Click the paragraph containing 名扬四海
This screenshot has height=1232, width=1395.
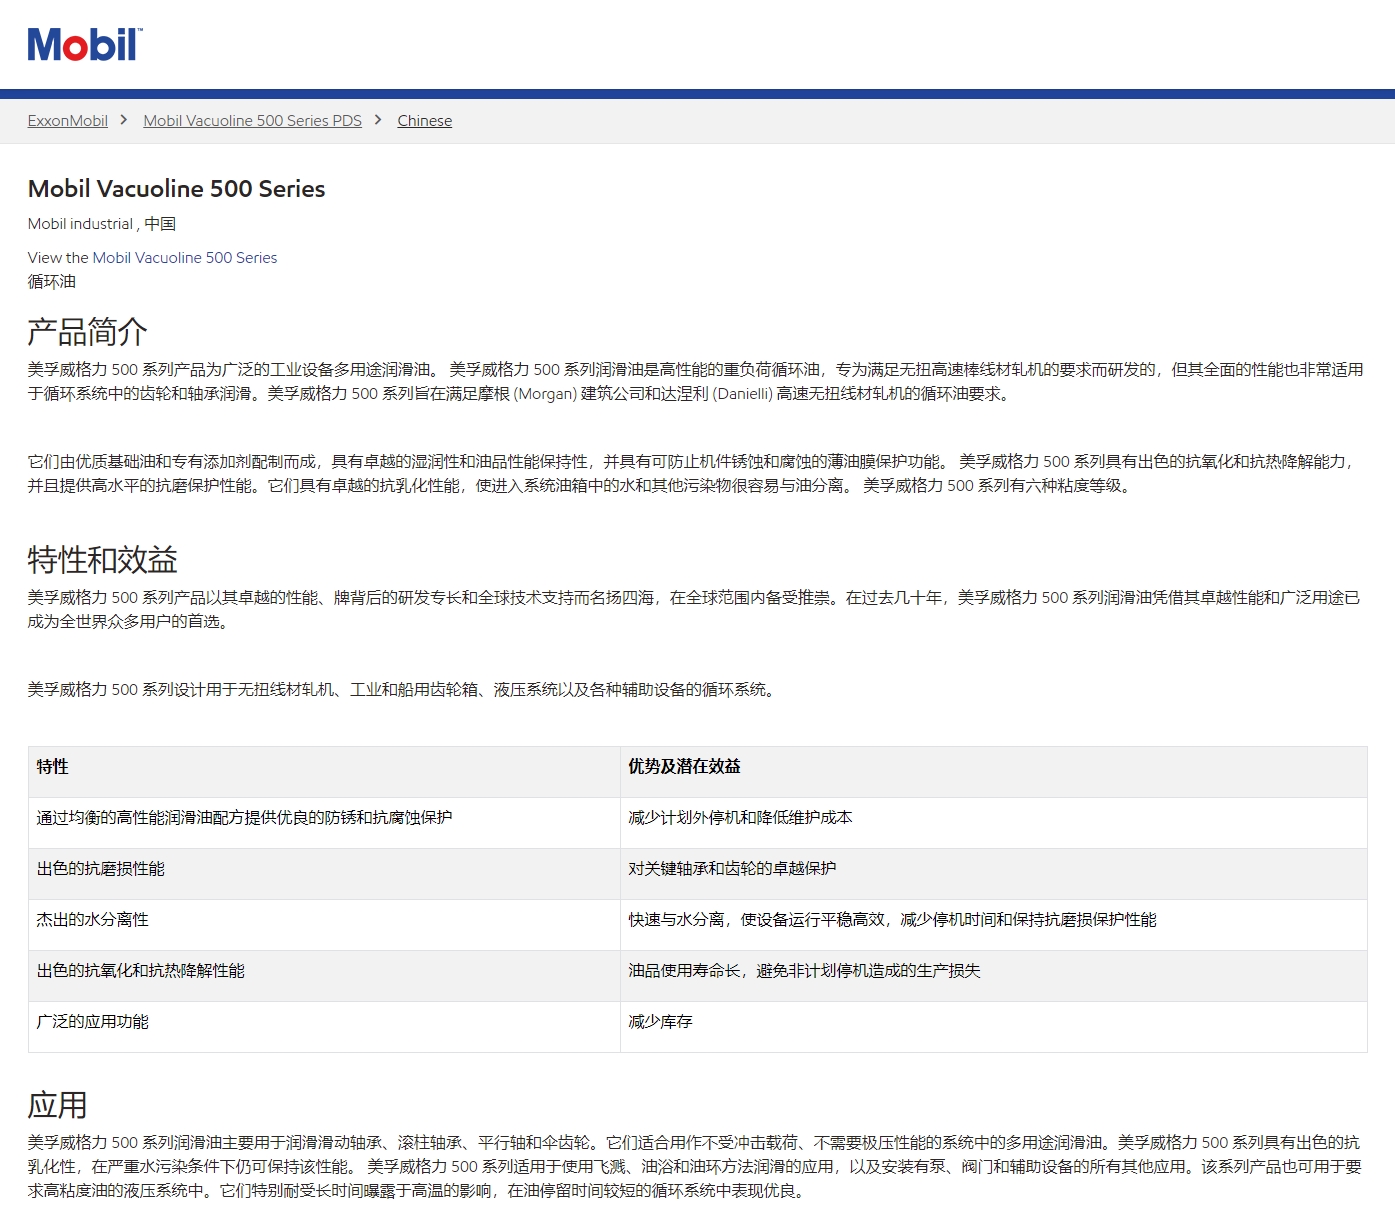pyautogui.click(x=694, y=610)
